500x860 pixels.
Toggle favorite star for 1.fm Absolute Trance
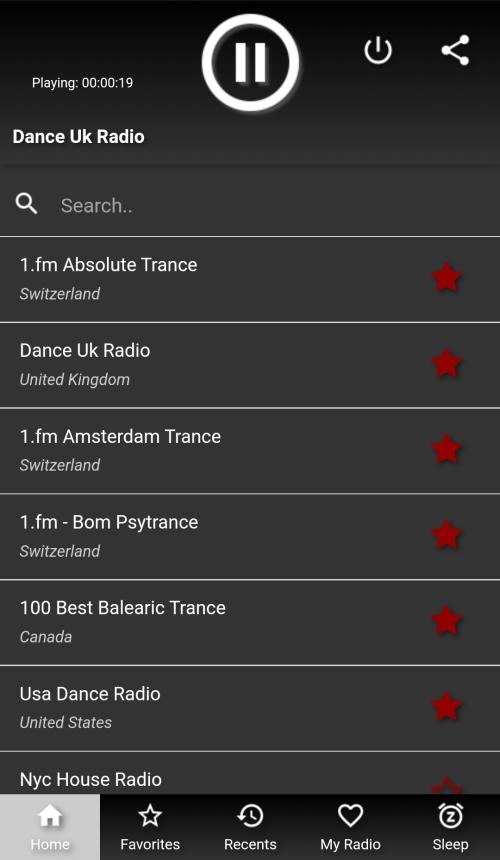pyautogui.click(x=446, y=278)
